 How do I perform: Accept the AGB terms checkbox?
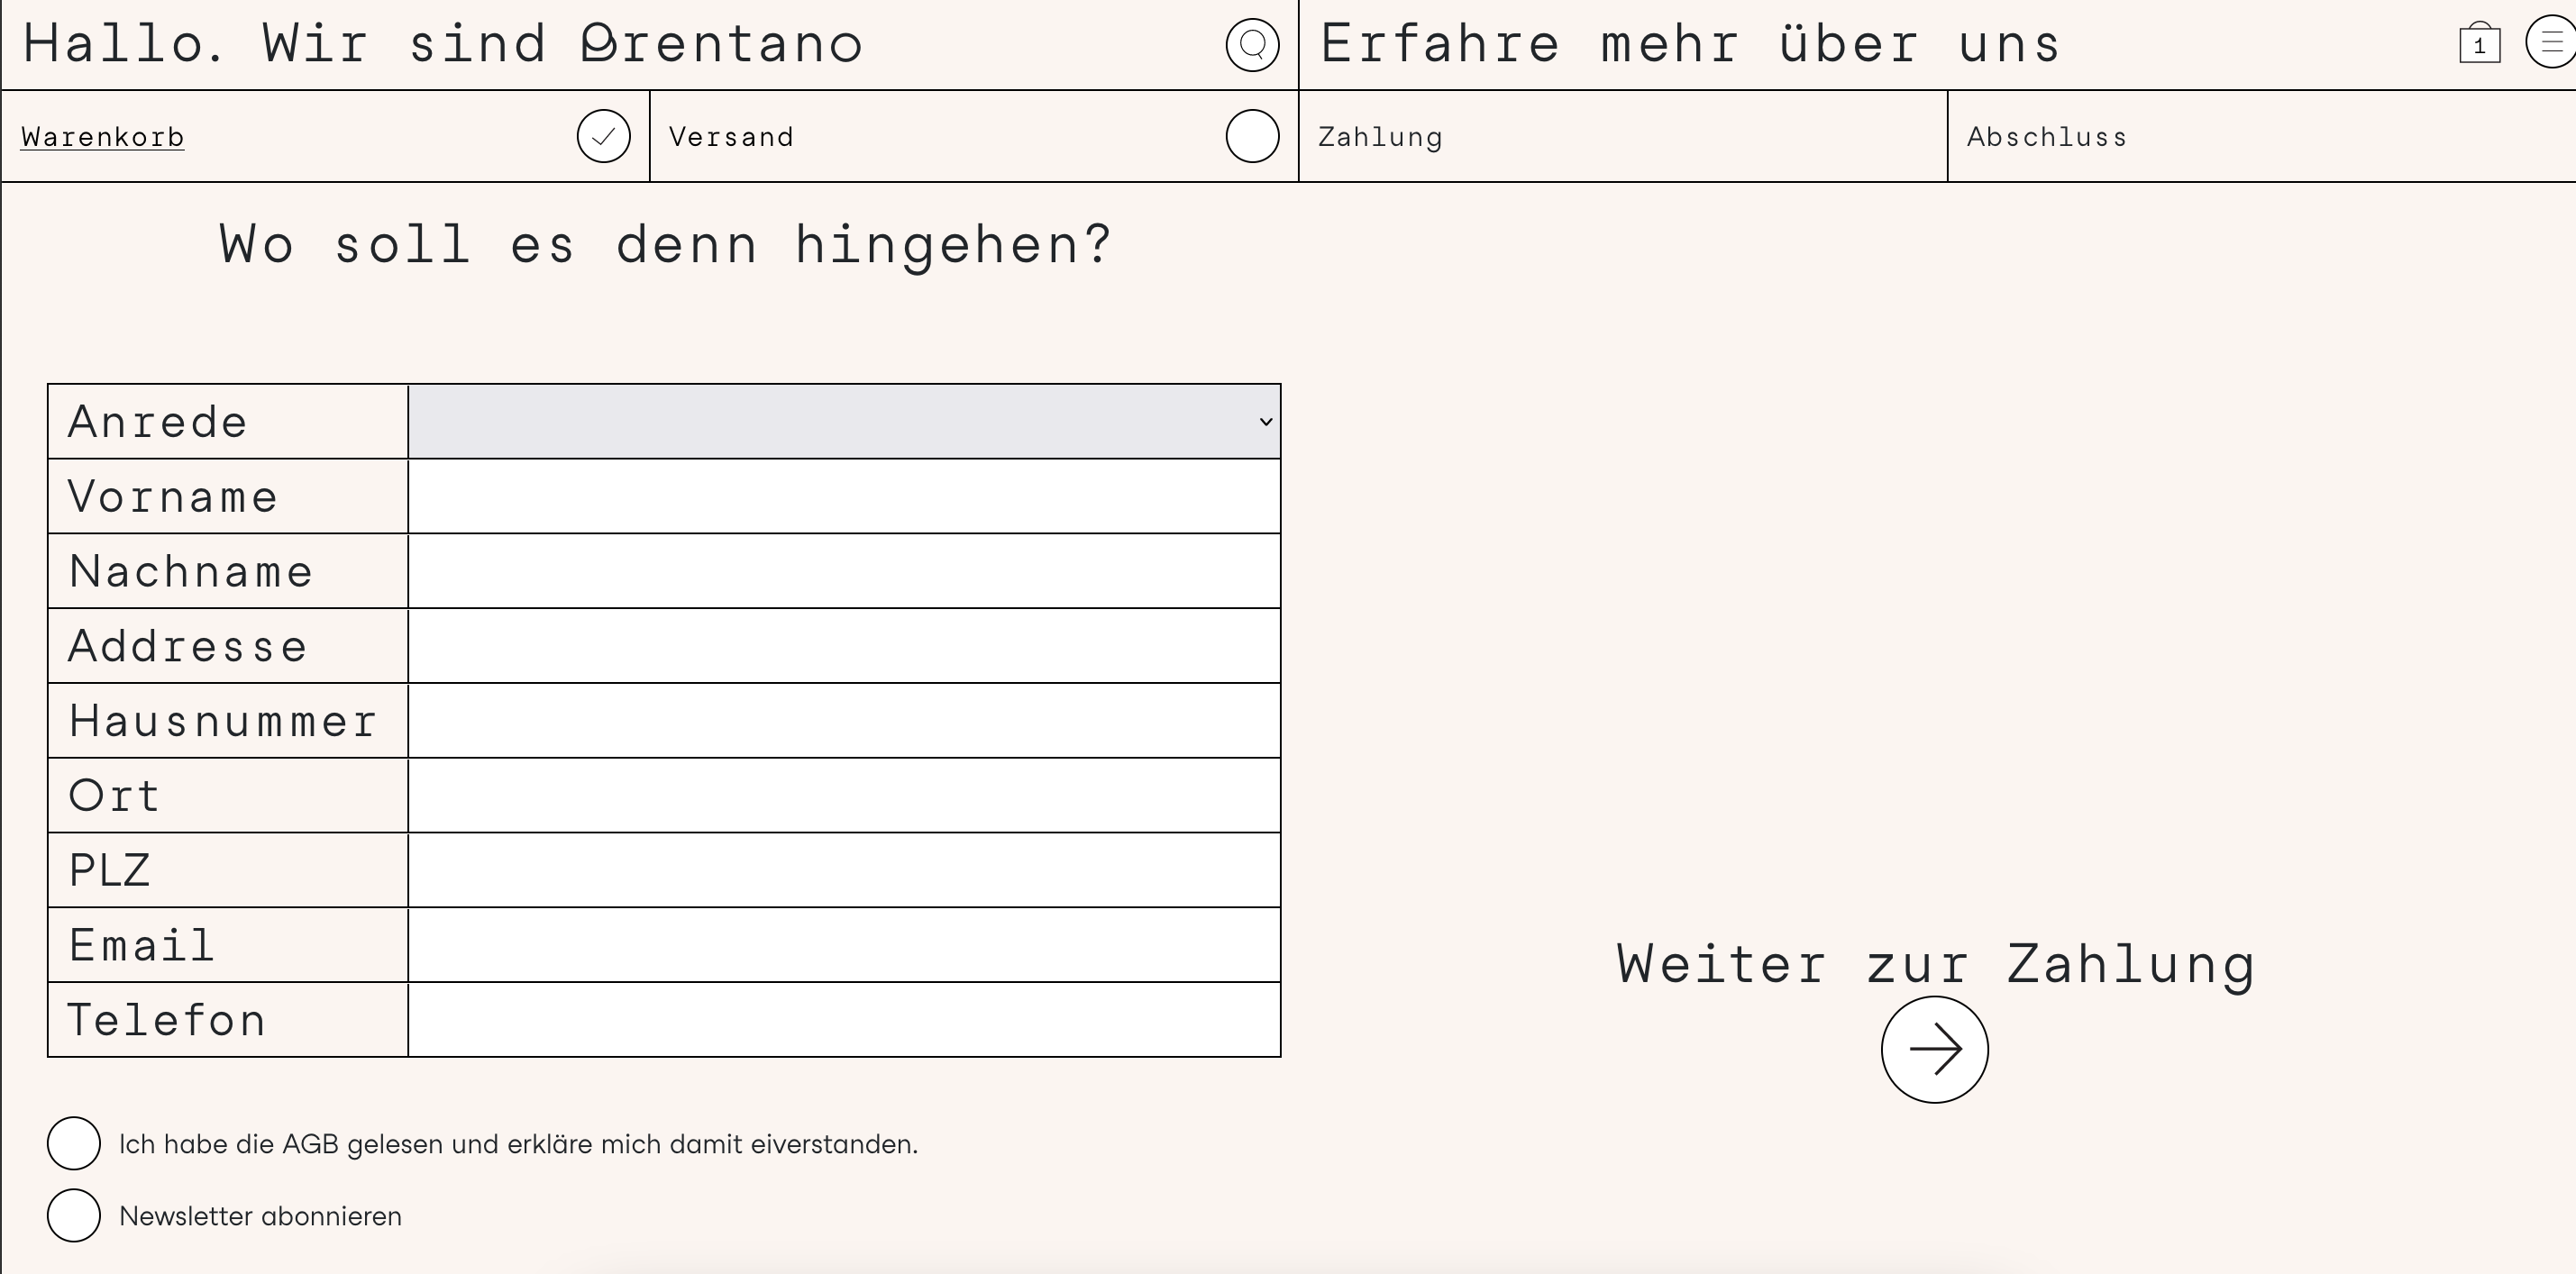74,1143
